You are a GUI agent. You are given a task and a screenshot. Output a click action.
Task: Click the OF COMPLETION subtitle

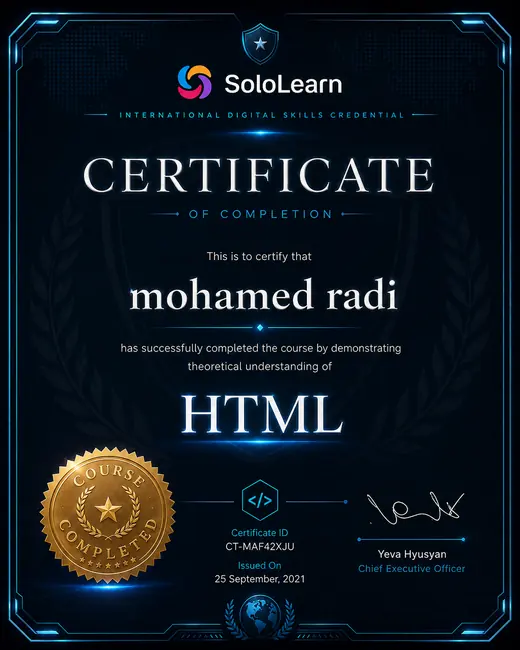coord(260,214)
